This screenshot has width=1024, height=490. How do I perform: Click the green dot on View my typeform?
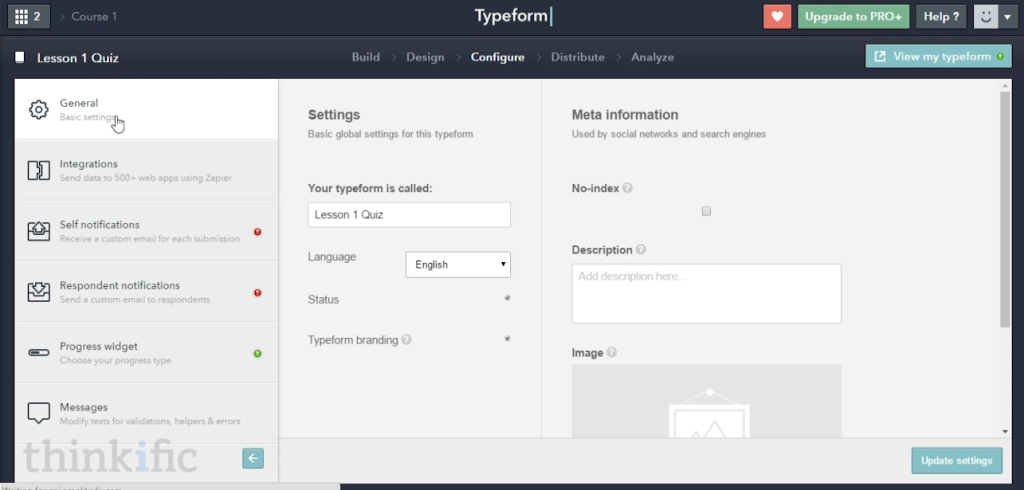pos(1000,56)
